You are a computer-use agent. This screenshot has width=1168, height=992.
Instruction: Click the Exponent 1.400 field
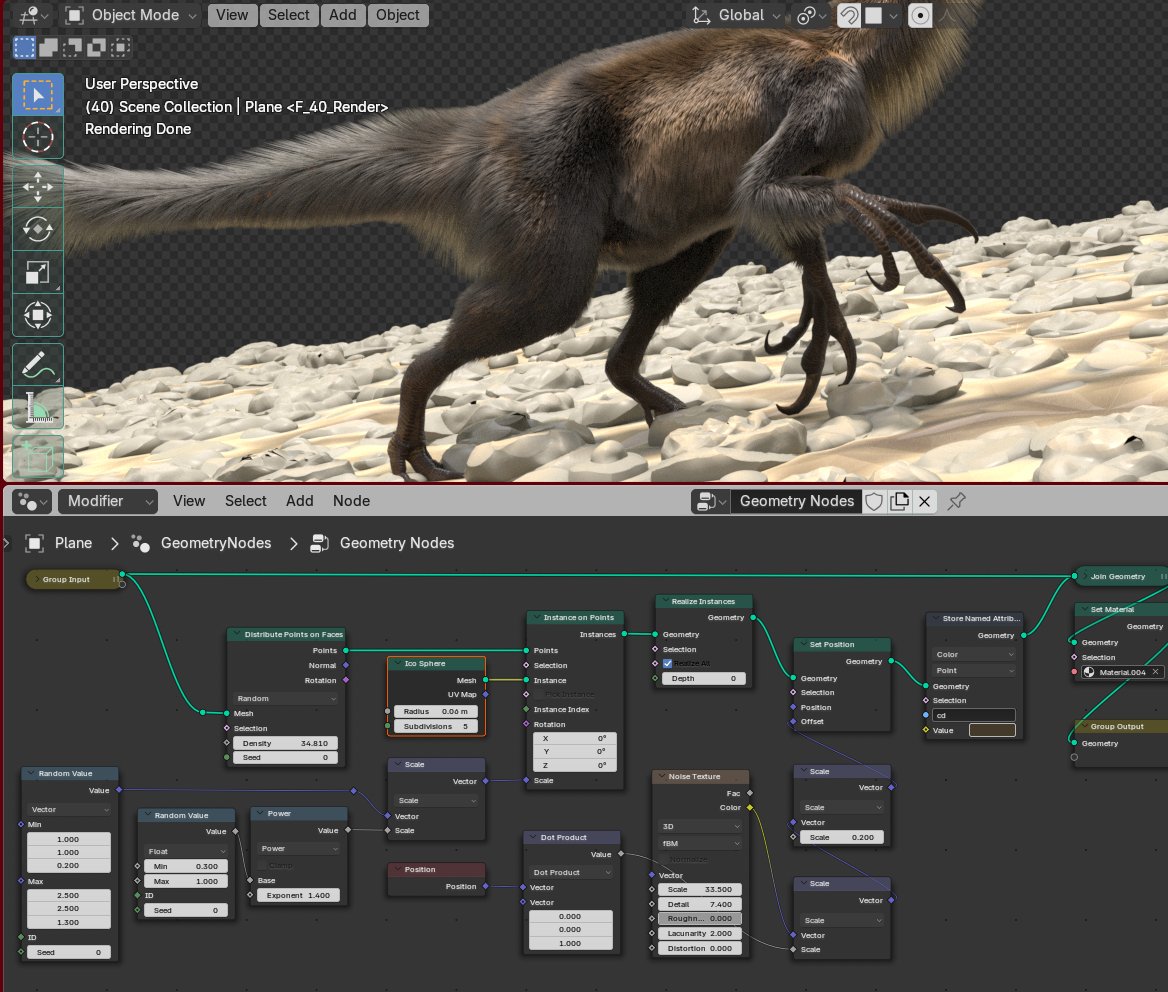pos(298,896)
